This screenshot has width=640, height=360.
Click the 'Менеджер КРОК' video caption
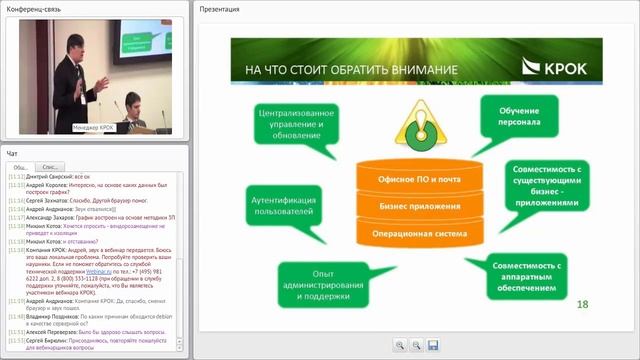(x=93, y=128)
